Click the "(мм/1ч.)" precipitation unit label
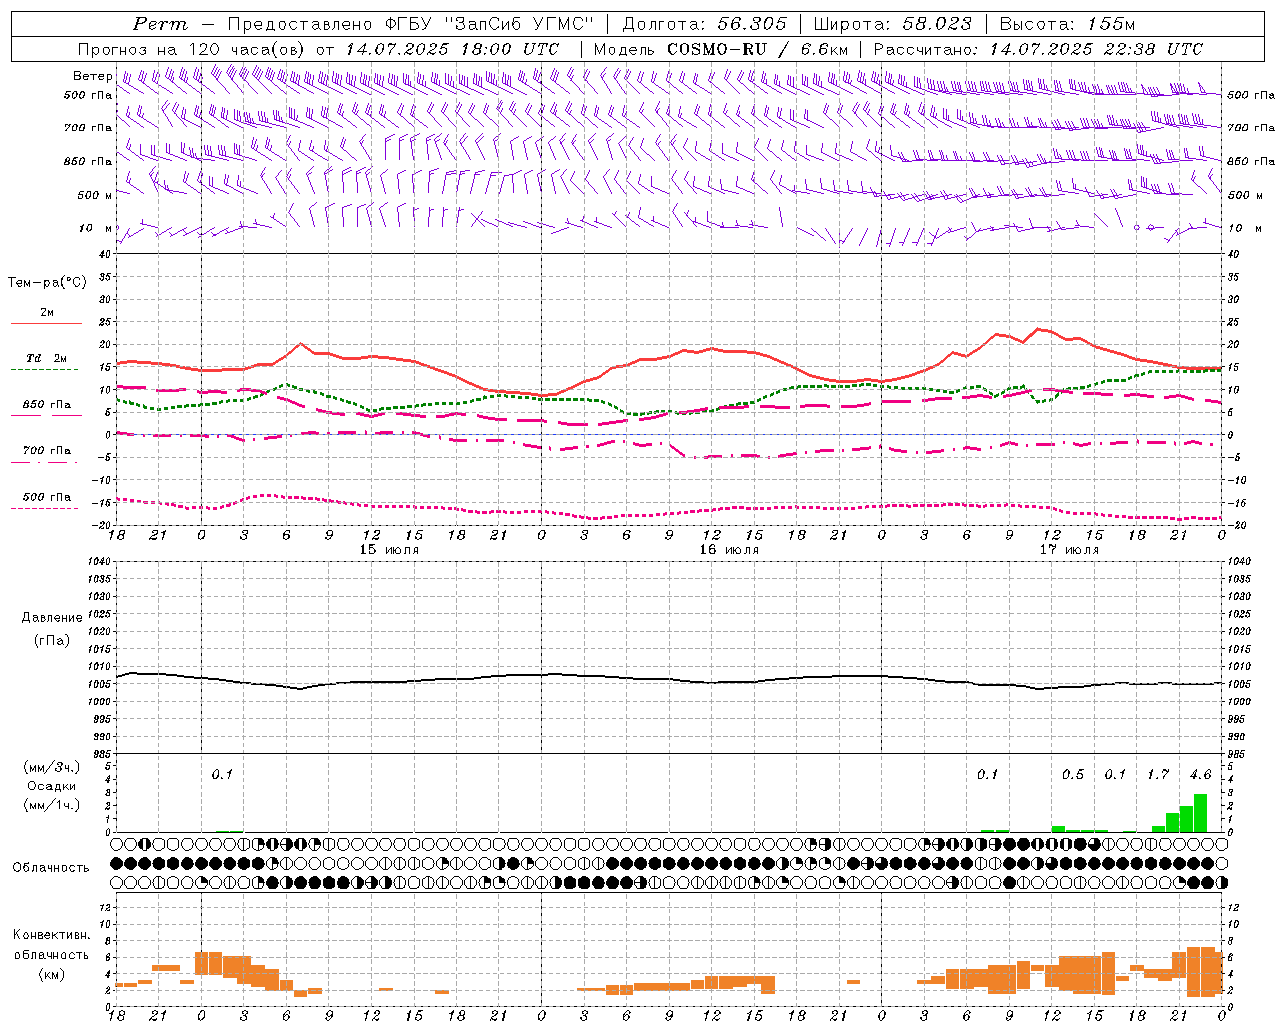The height and width of the screenshot is (1024, 1280). (x=51, y=805)
